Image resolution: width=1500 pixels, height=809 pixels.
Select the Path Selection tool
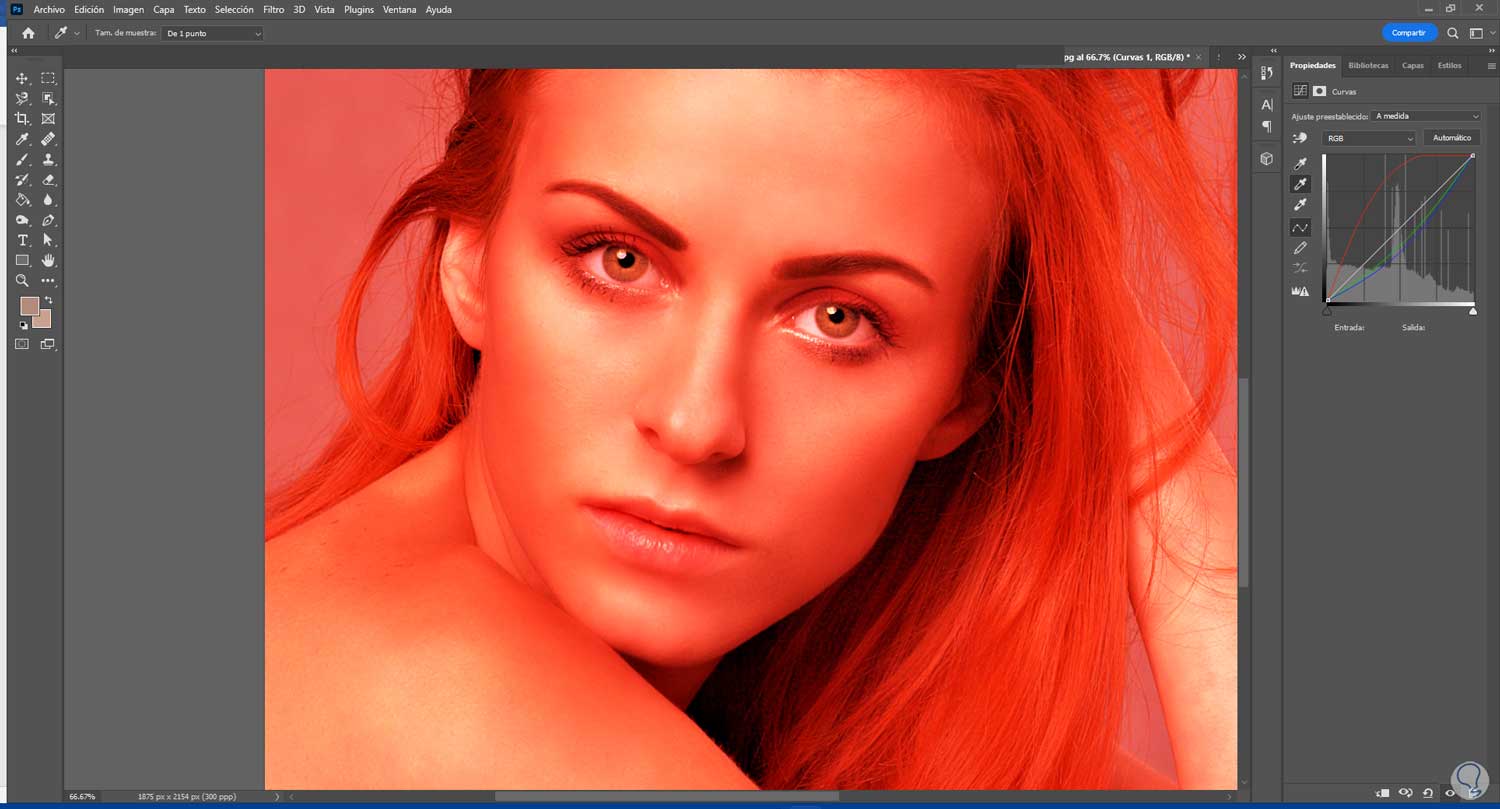(x=48, y=240)
